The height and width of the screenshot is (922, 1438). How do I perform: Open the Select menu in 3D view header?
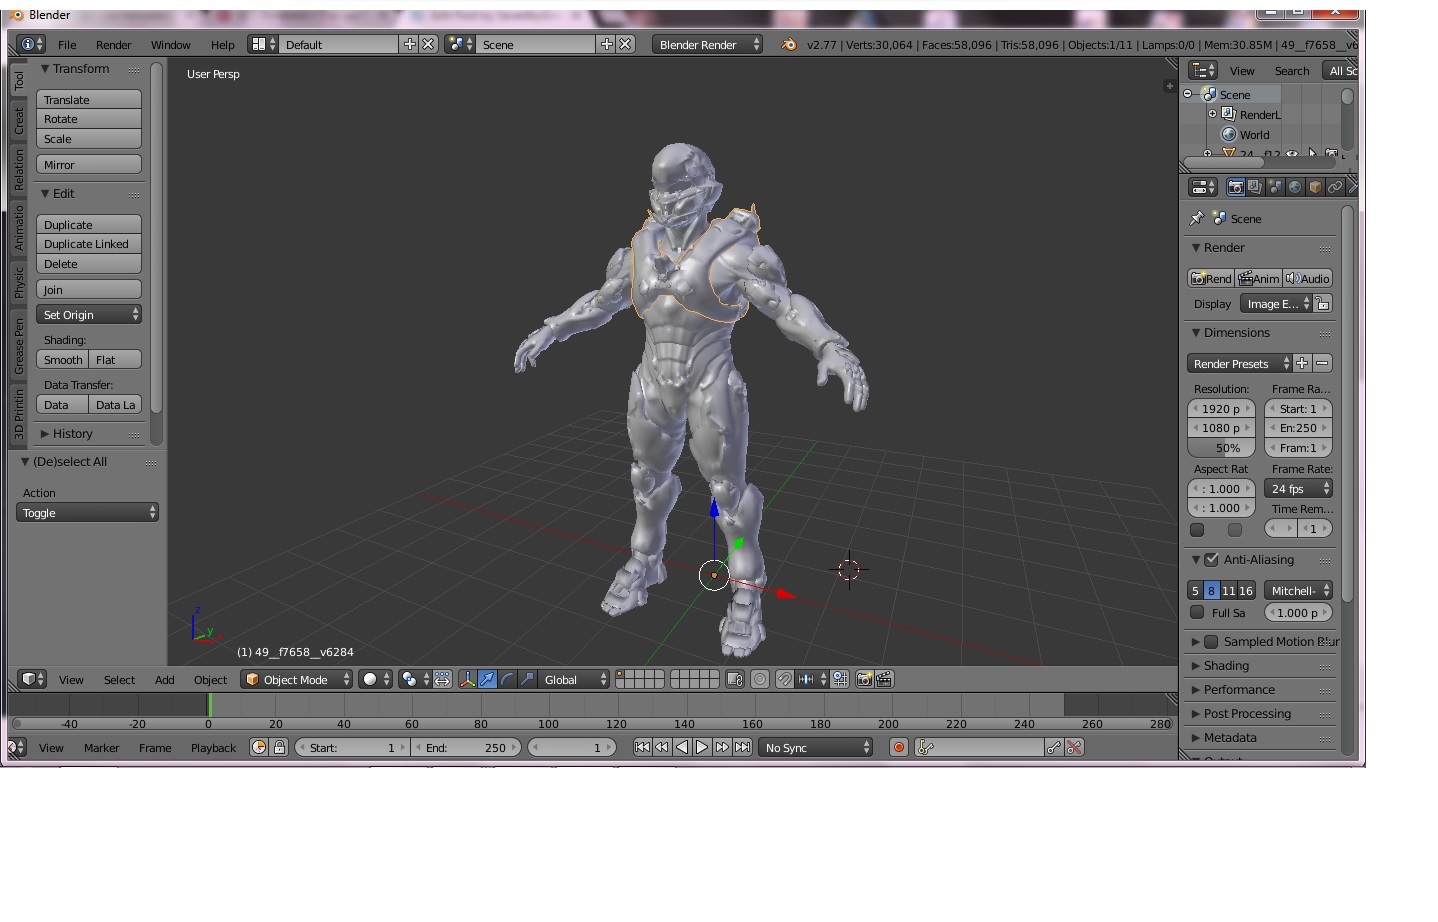click(x=119, y=679)
